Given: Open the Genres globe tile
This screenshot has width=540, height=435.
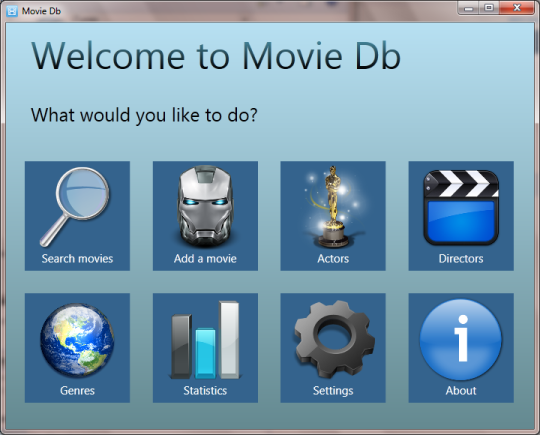Looking at the screenshot, I should 77,348.
